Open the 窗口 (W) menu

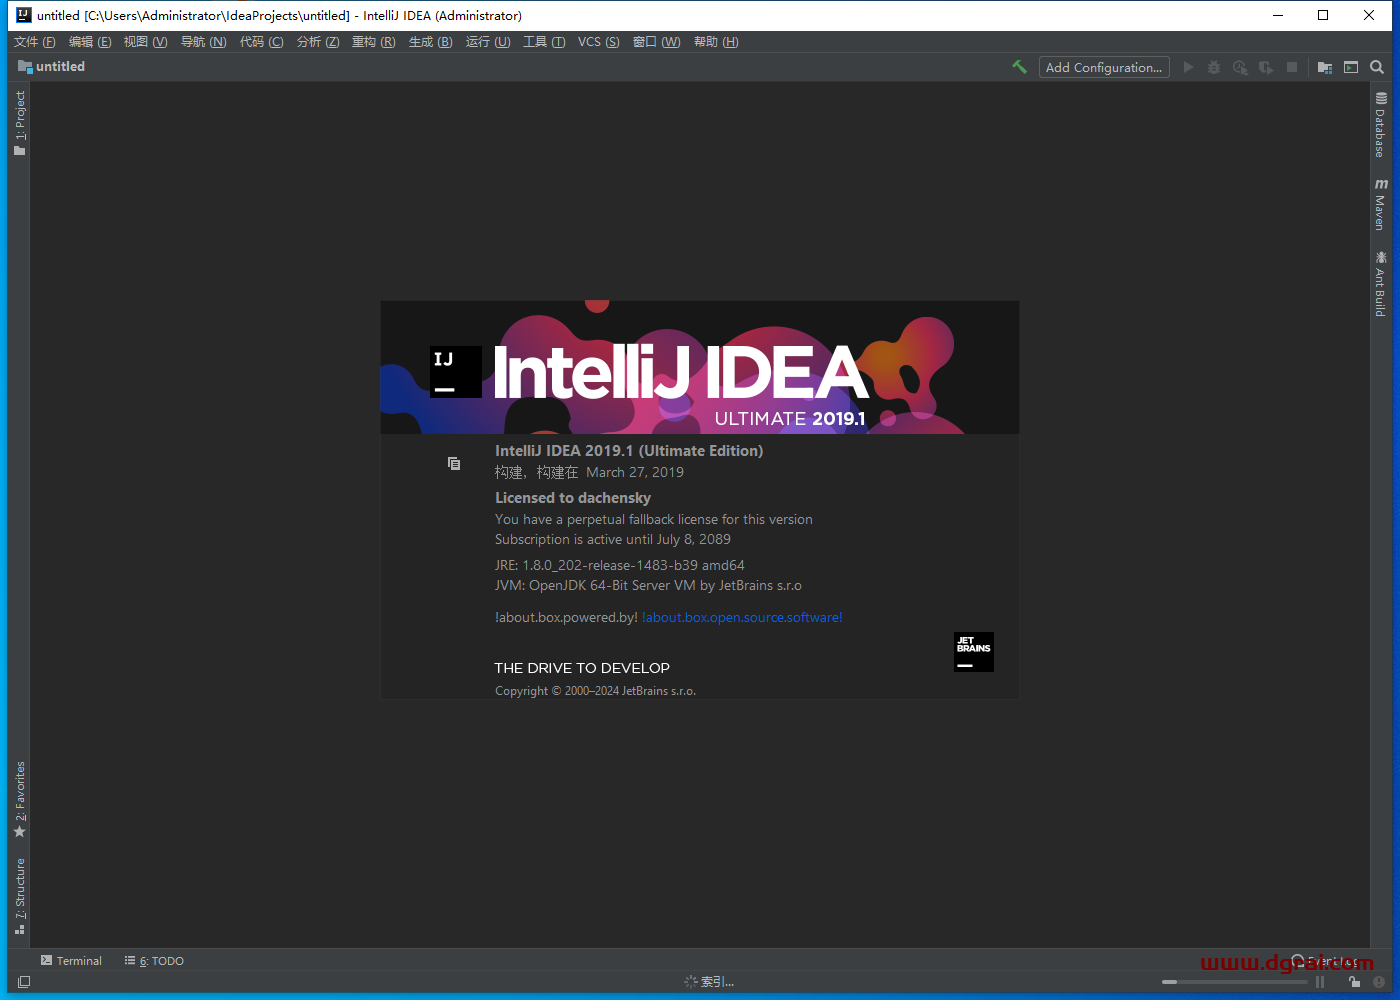[x=656, y=41]
